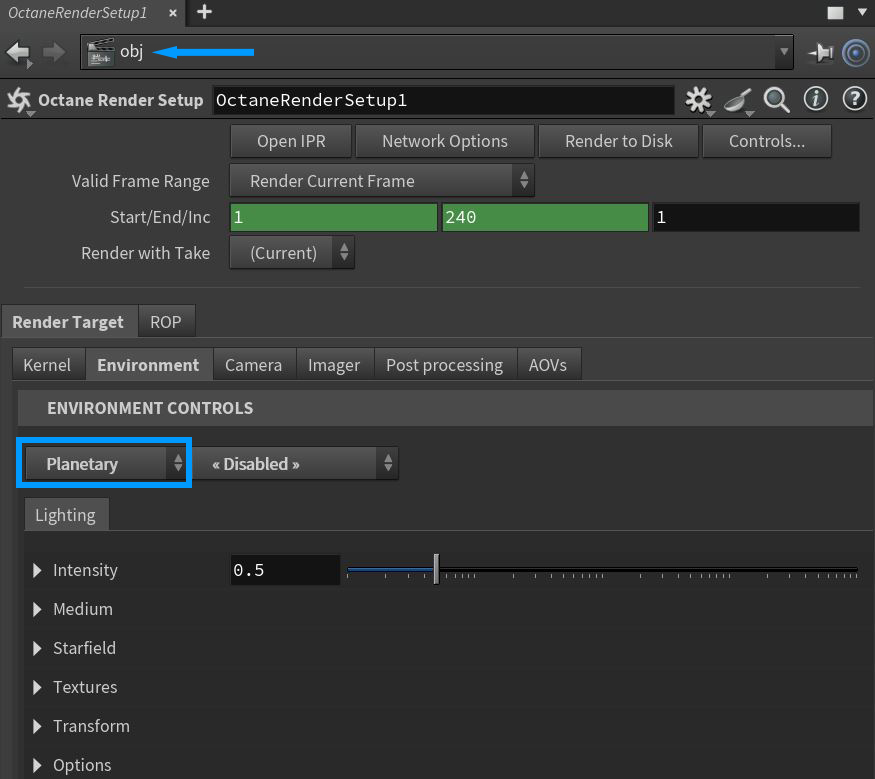Click the forward navigation arrow
The image size is (875, 779).
pyautogui.click(x=54, y=52)
